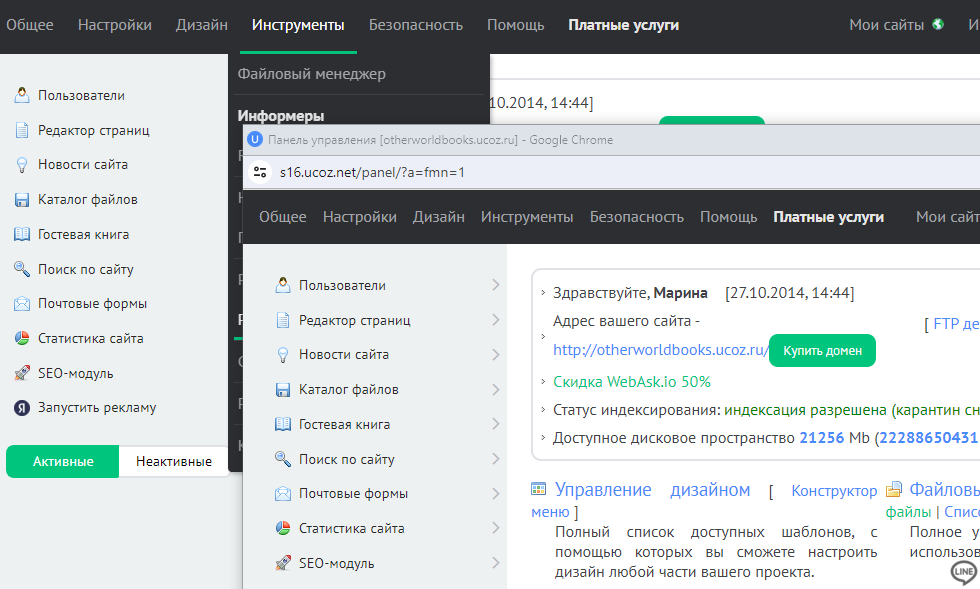
Task: Click the Статистика сайта pie chart icon in the Chrome window
Action: pyautogui.click(x=283, y=528)
